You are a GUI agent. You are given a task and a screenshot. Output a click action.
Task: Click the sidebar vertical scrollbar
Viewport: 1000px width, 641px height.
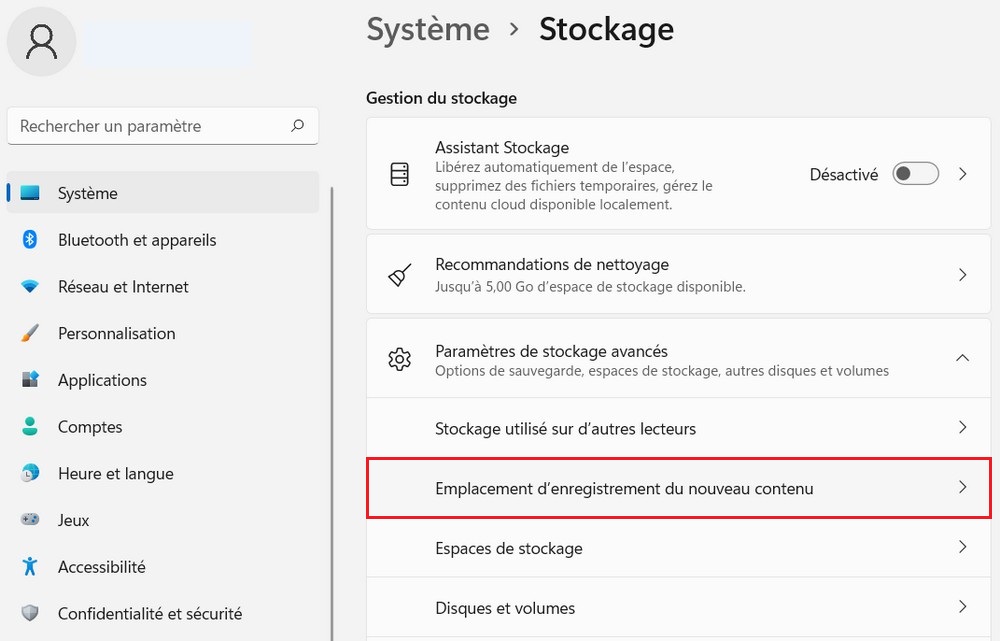click(x=332, y=400)
